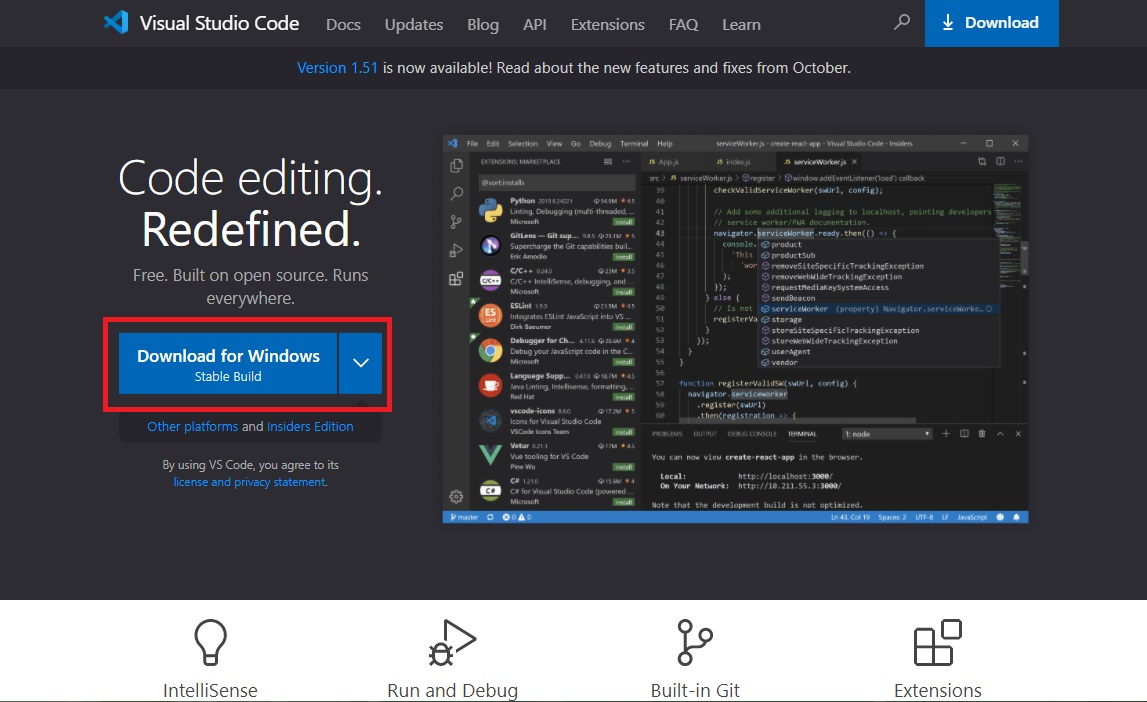
Task: Click the IntelliSense lightbulb icon
Action: point(210,642)
